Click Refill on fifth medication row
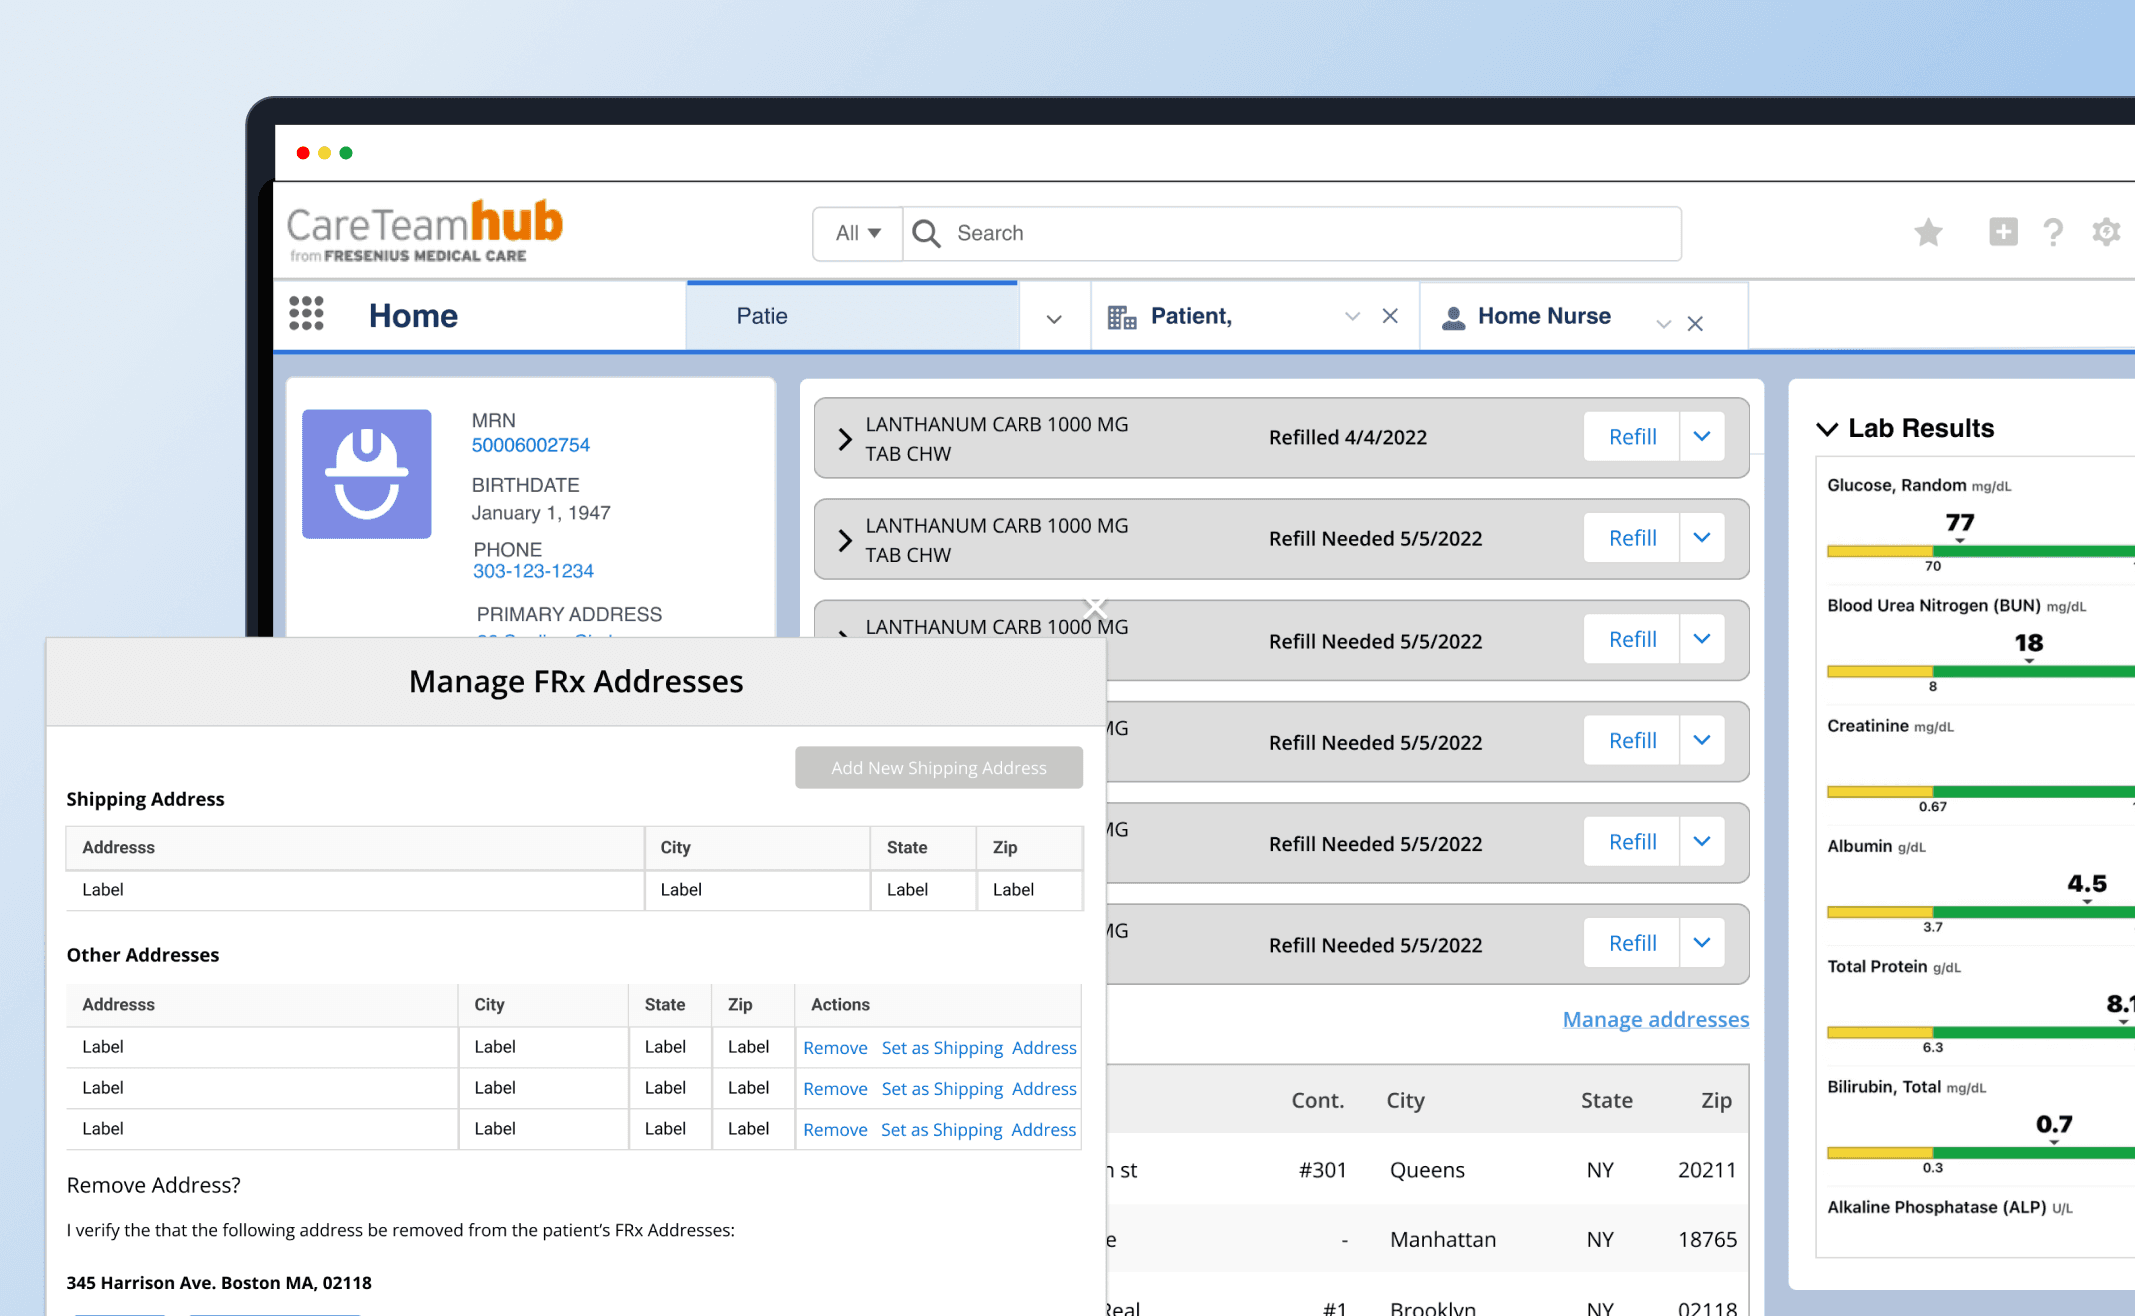This screenshot has width=2135, height=1316. [x=1632, y=842]
